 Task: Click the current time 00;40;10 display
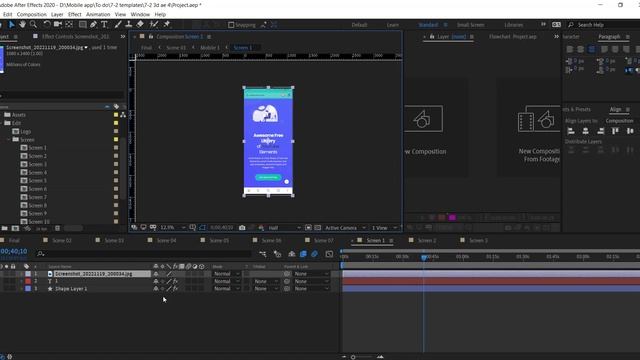pos(14,251)
